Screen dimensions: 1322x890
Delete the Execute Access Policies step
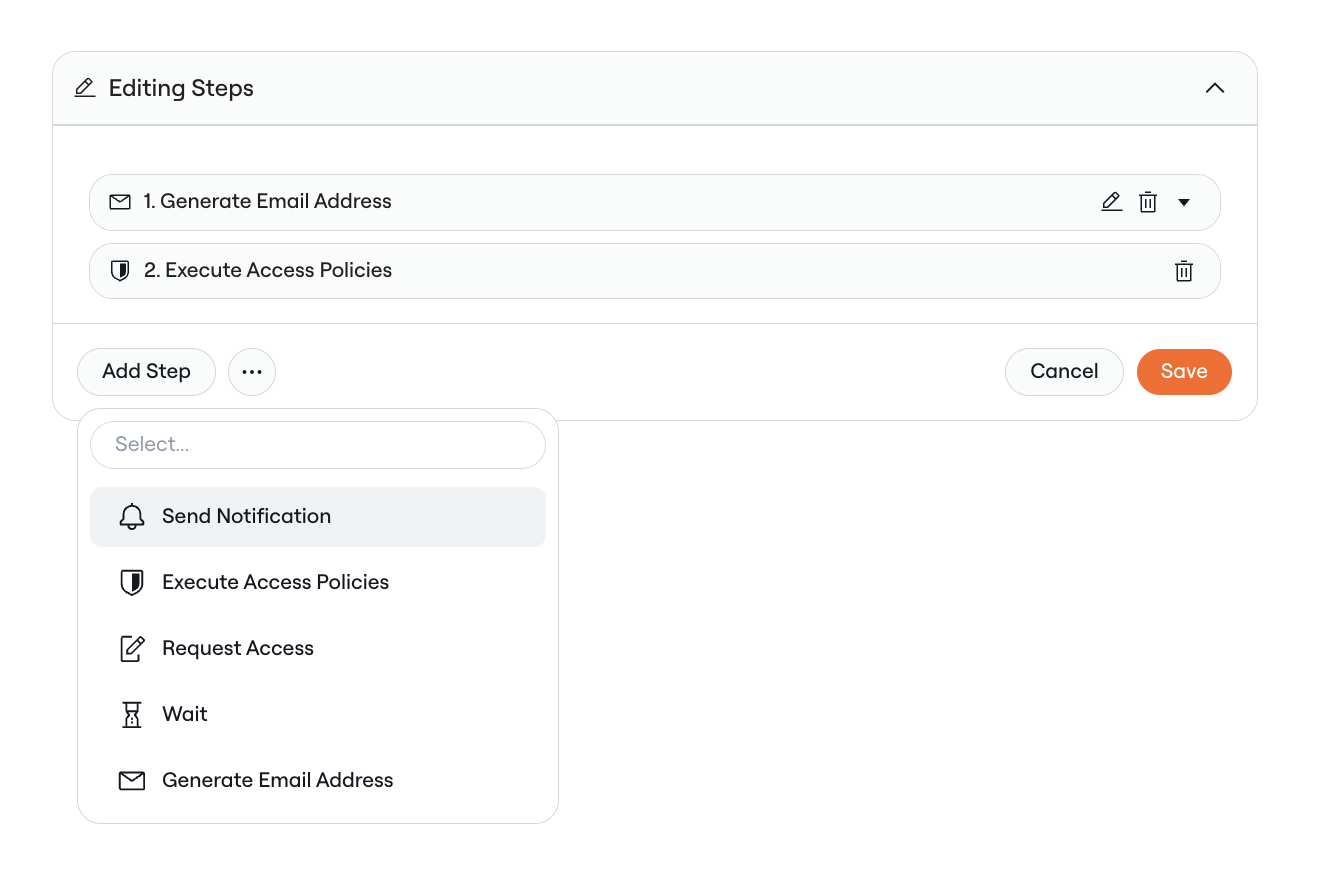(x=1184, y=271)
